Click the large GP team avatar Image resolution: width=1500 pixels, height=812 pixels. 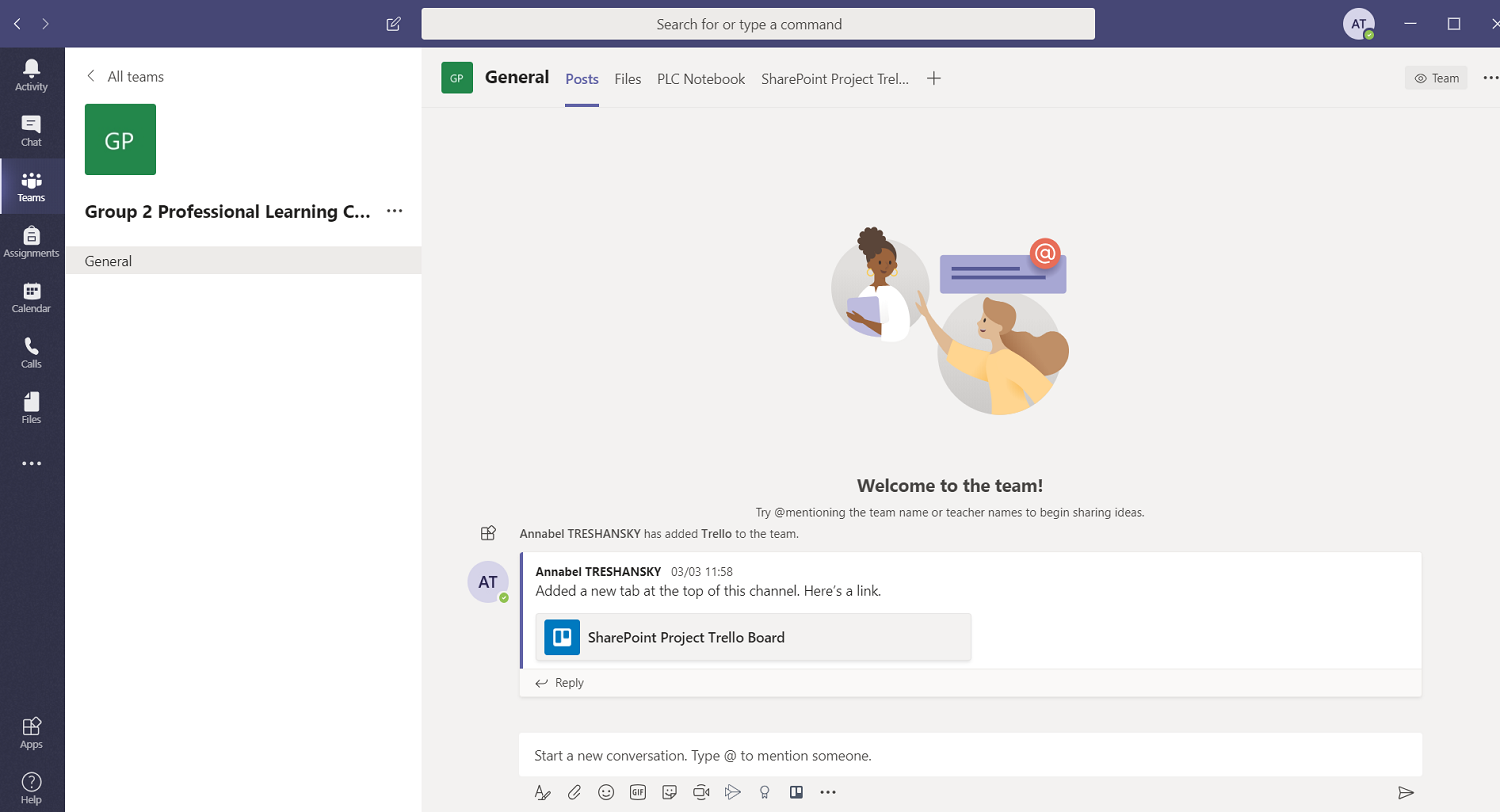pos(120,140)
